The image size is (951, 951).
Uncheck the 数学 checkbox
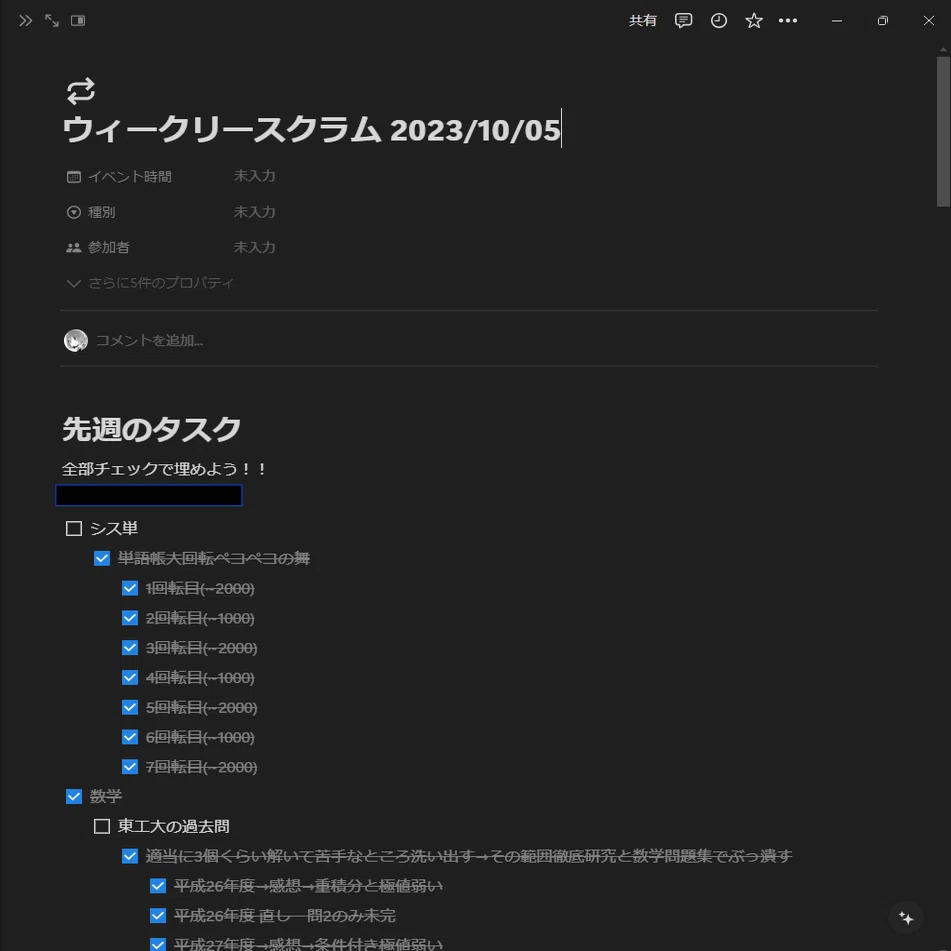(74, 796)
